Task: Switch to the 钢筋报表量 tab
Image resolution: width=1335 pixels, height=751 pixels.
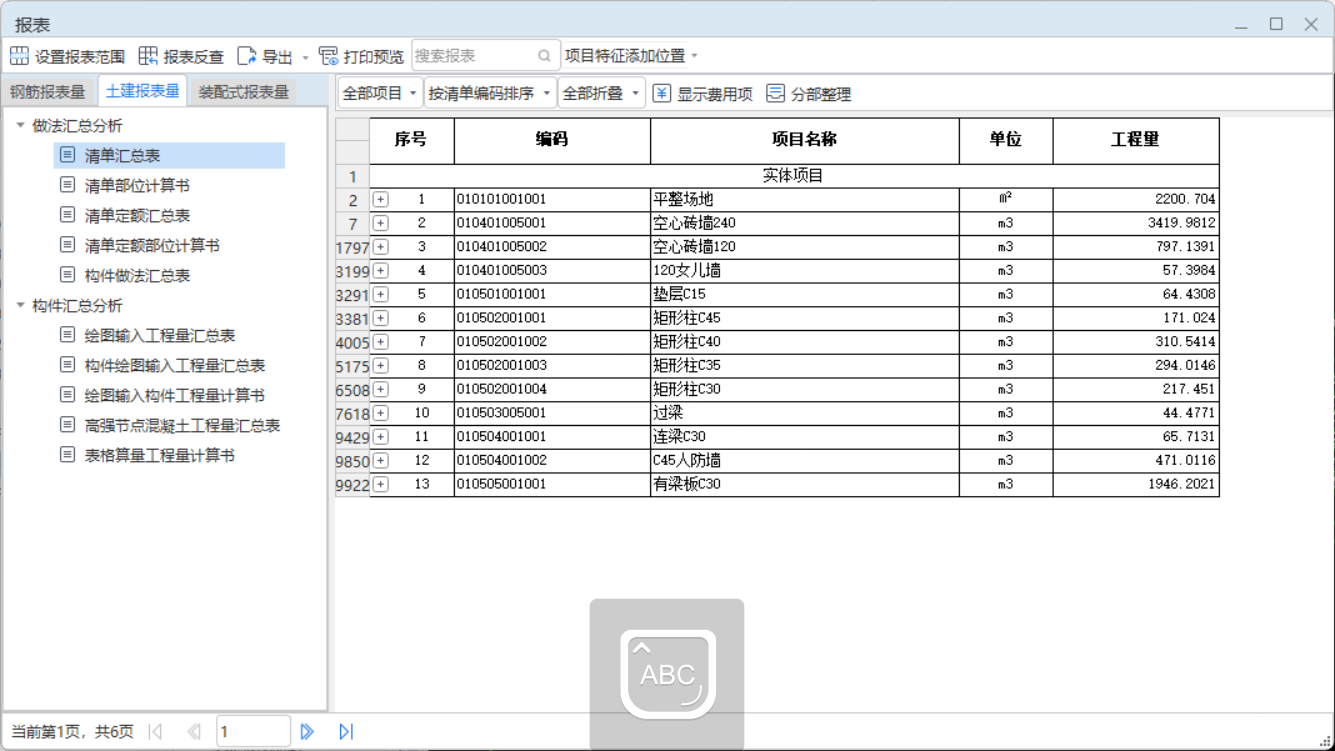Action: (48, 92)
